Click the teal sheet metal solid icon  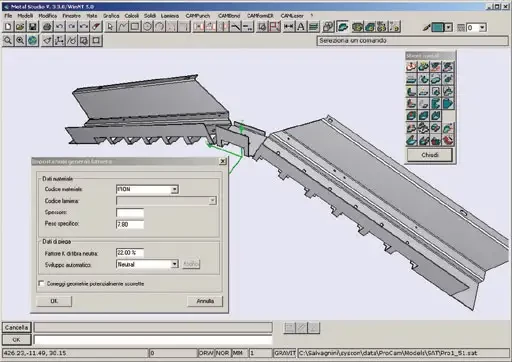(x=342, y=27)
